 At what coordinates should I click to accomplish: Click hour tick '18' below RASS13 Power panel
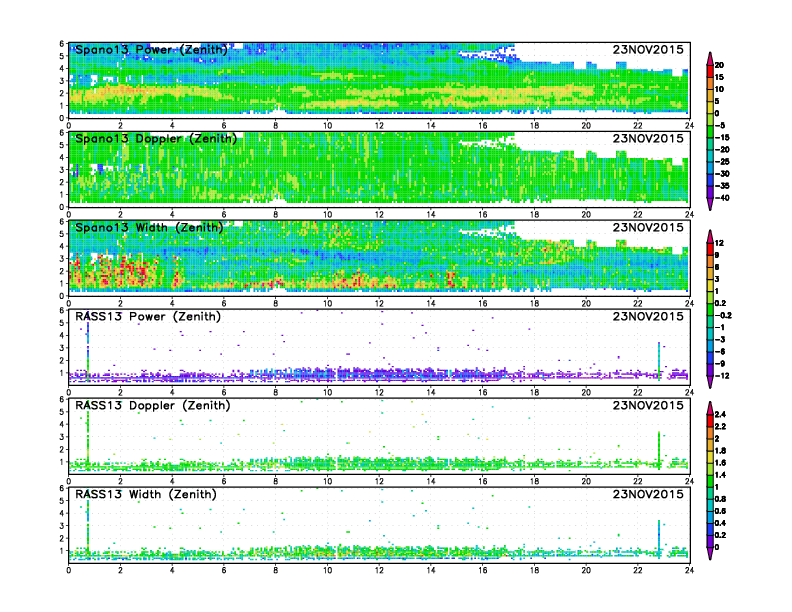(534, 392)
